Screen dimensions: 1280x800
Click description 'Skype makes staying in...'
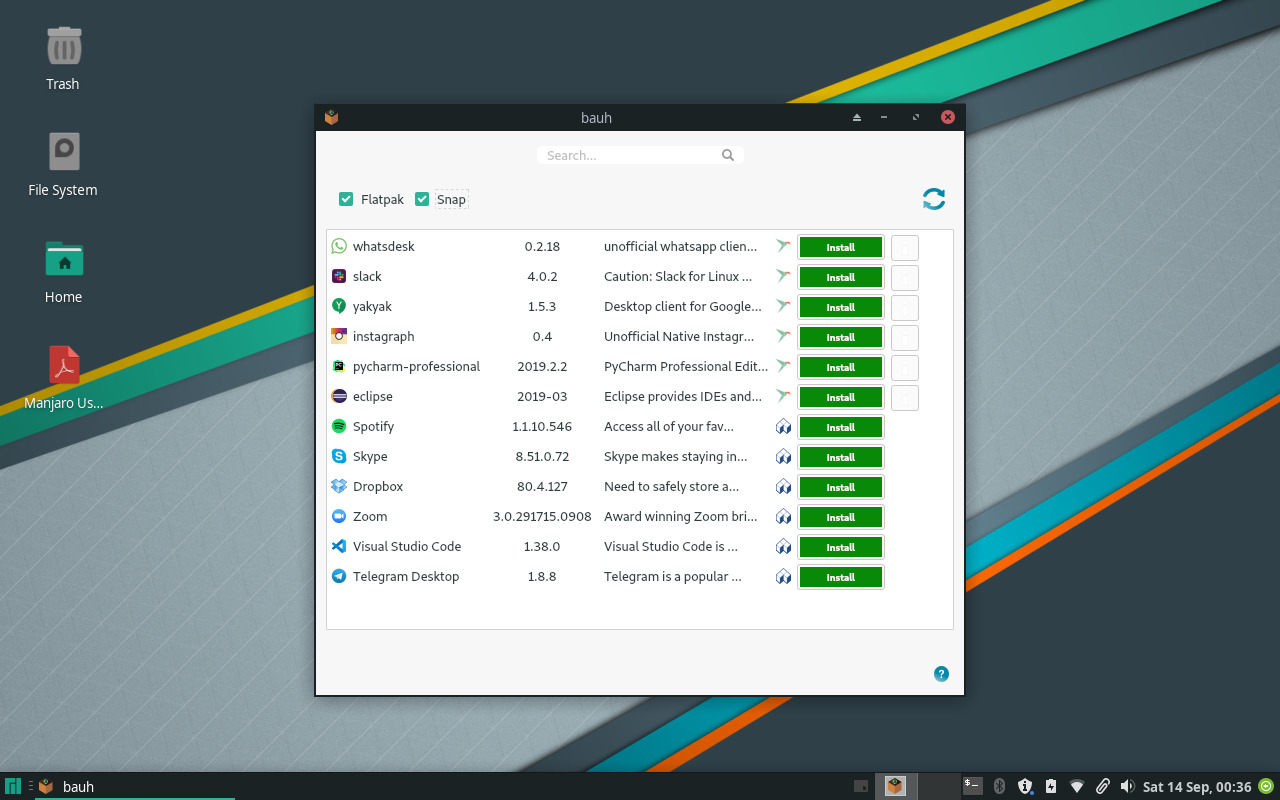676,456
